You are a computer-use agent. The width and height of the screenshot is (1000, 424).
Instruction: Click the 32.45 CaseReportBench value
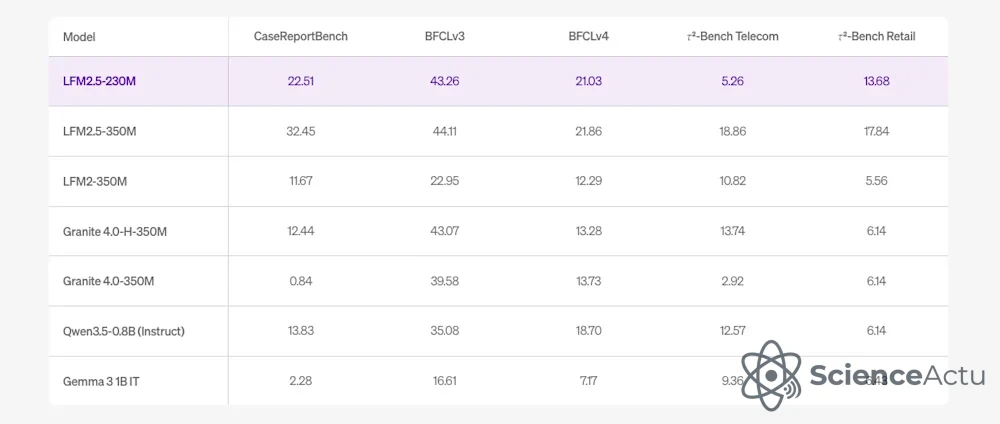pos(301,131)
